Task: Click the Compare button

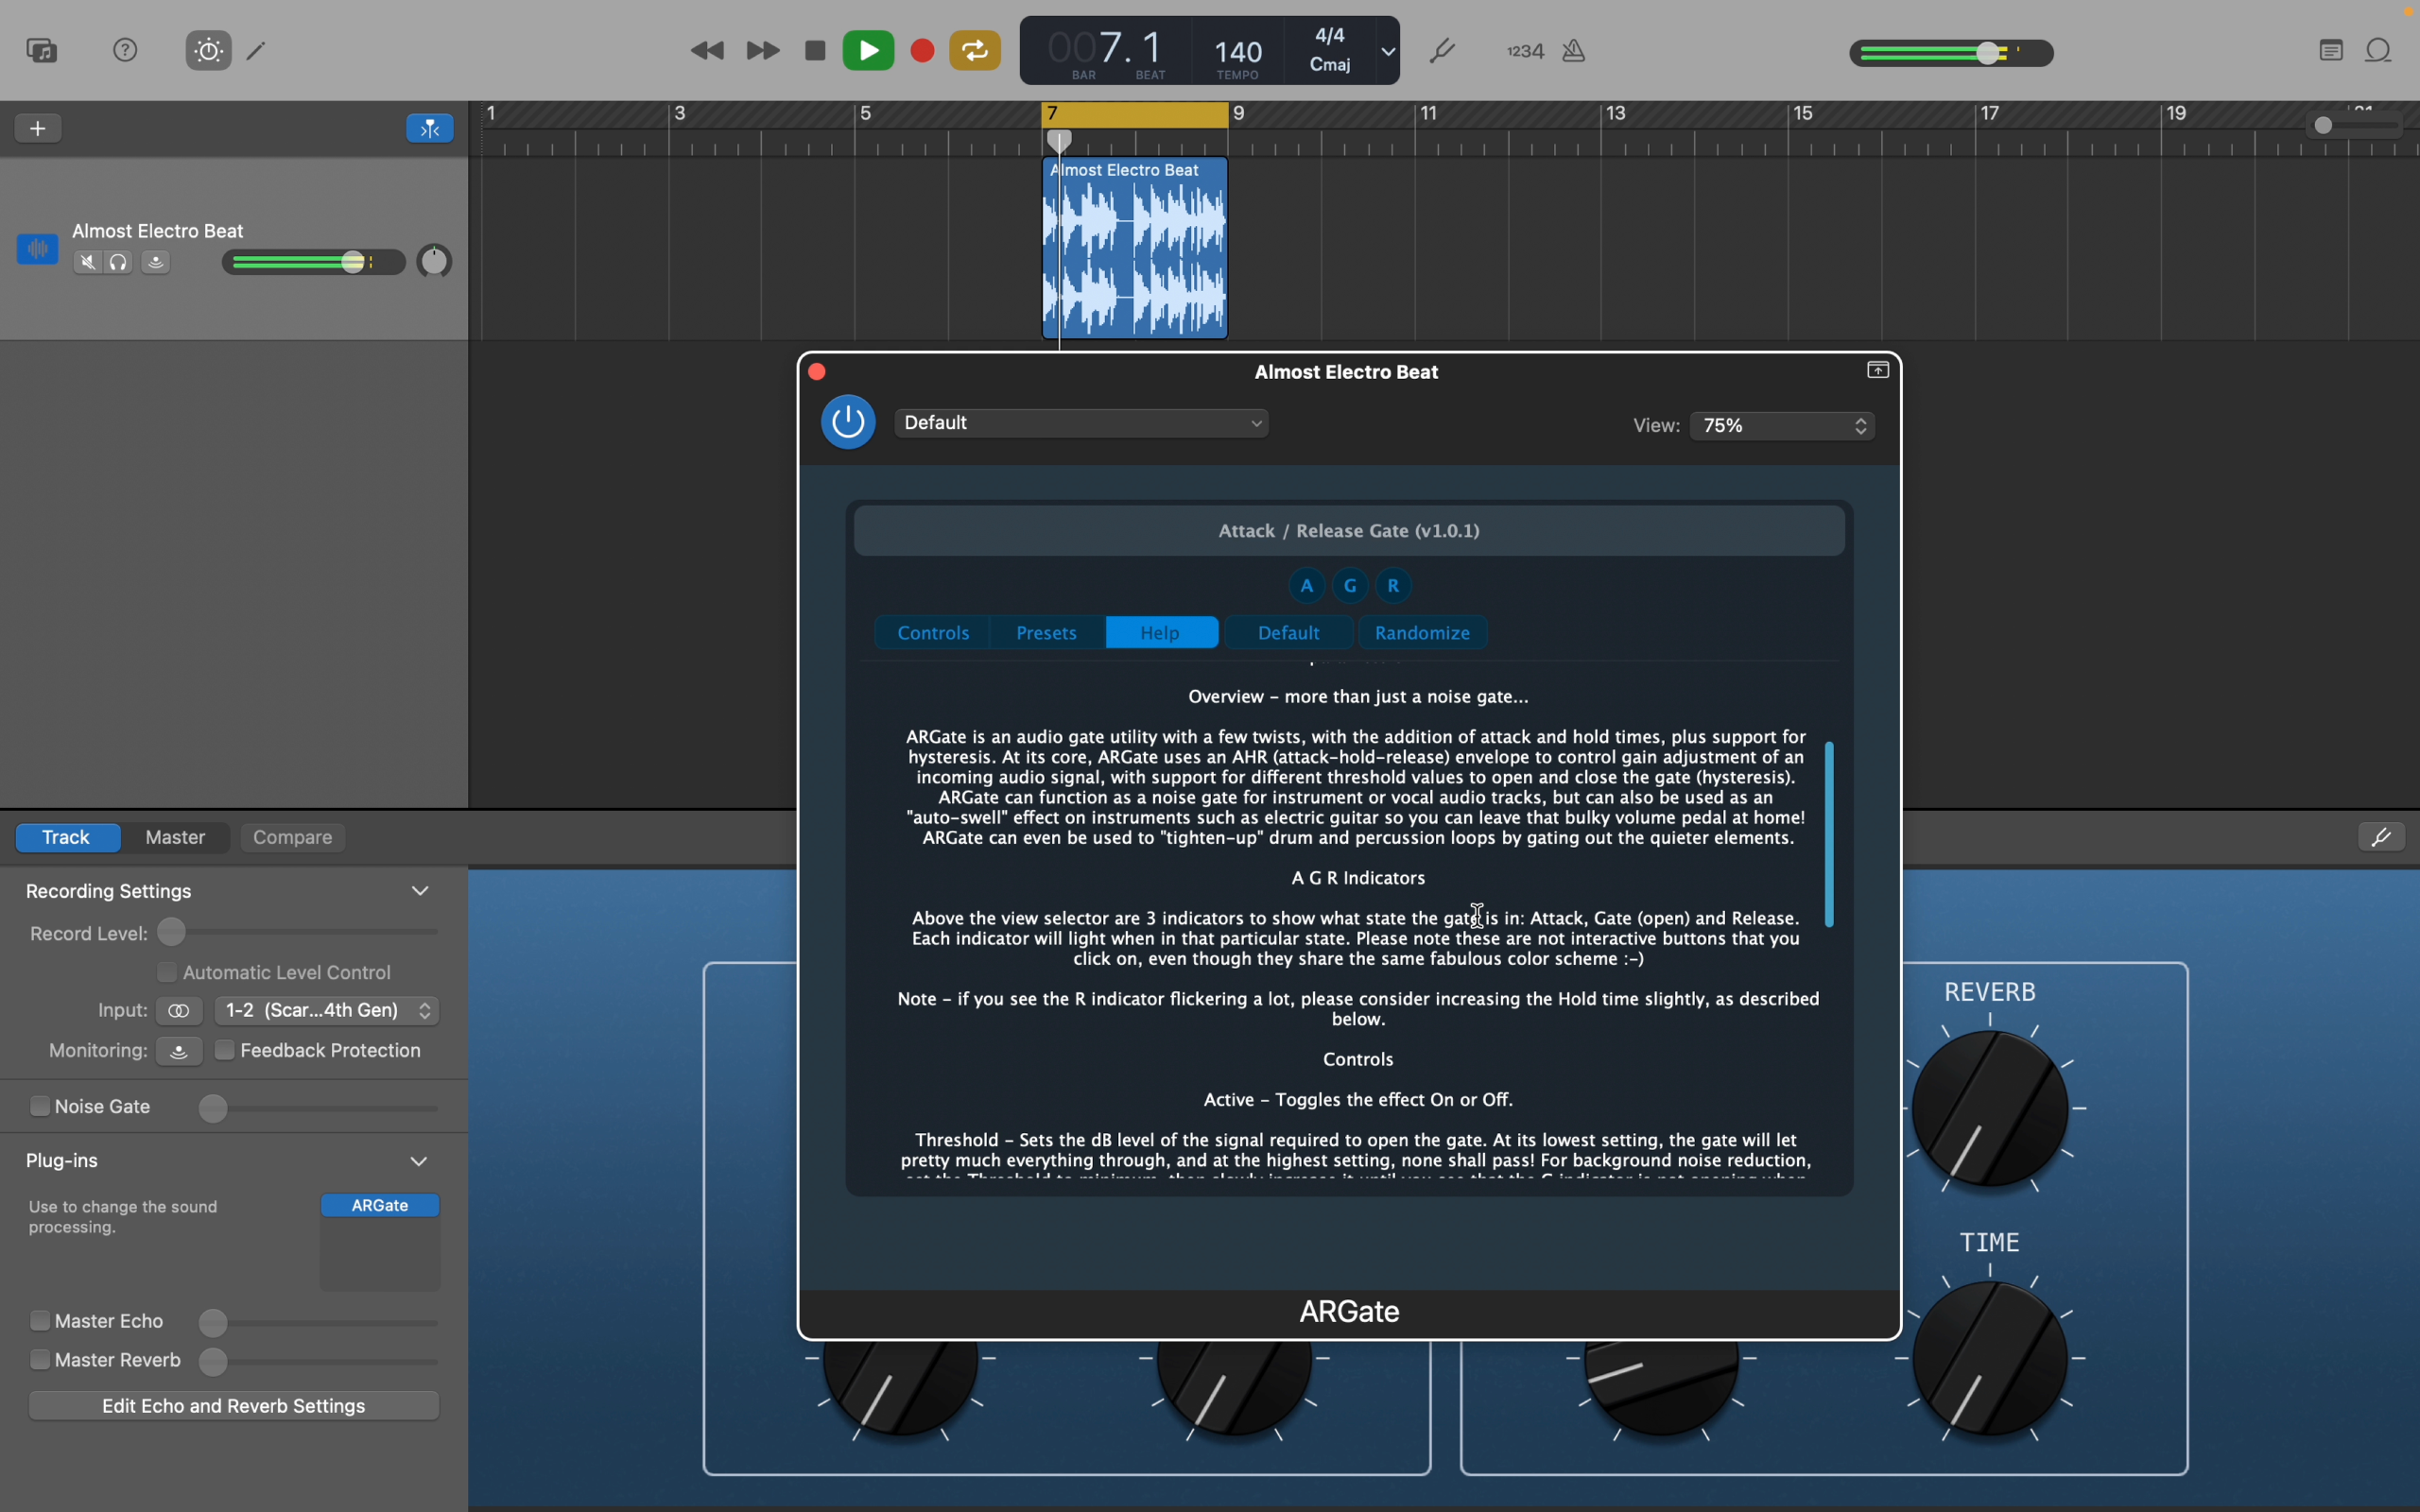Action: click(293, 837)
